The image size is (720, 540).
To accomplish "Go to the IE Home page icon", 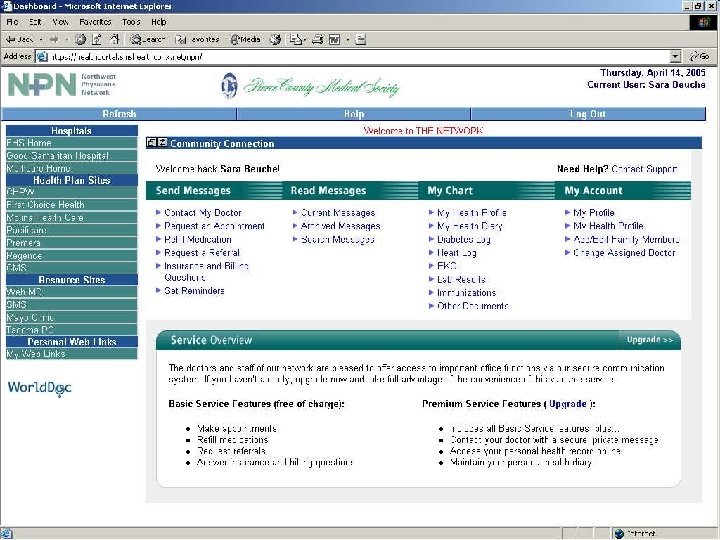I will [114, 40].
